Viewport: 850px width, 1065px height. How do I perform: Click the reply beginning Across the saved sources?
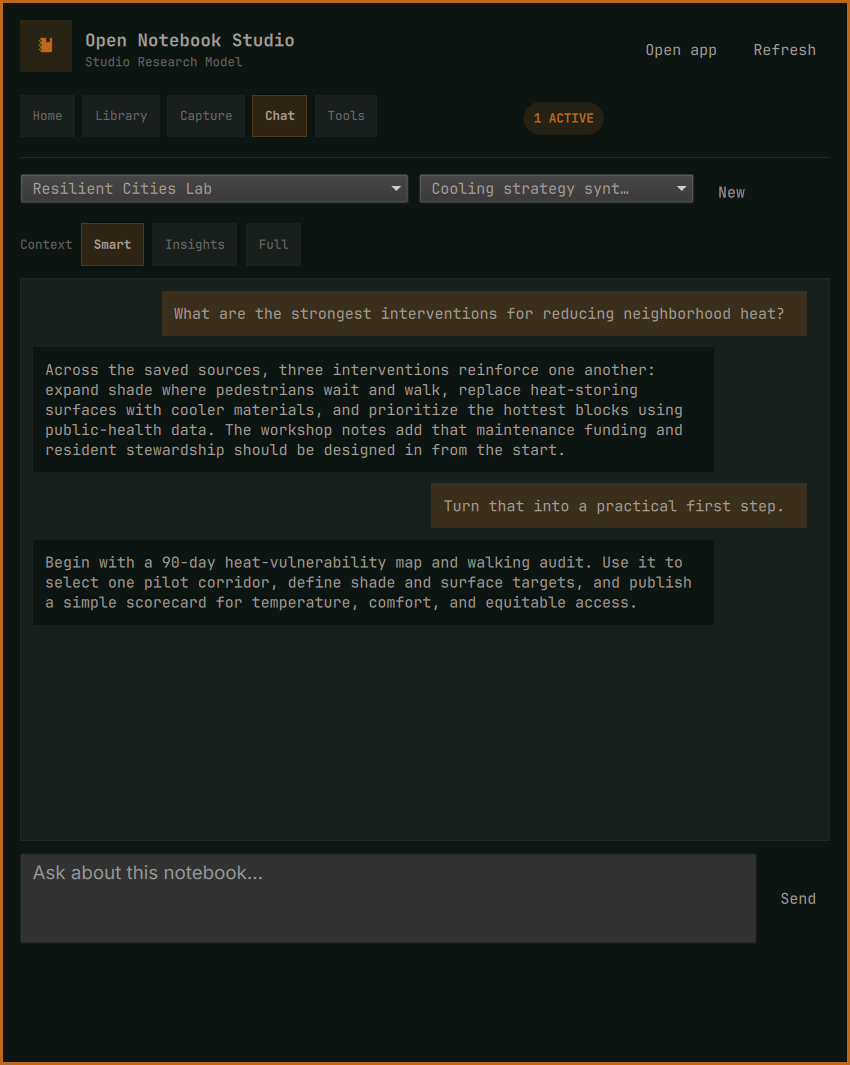(373, 410)
